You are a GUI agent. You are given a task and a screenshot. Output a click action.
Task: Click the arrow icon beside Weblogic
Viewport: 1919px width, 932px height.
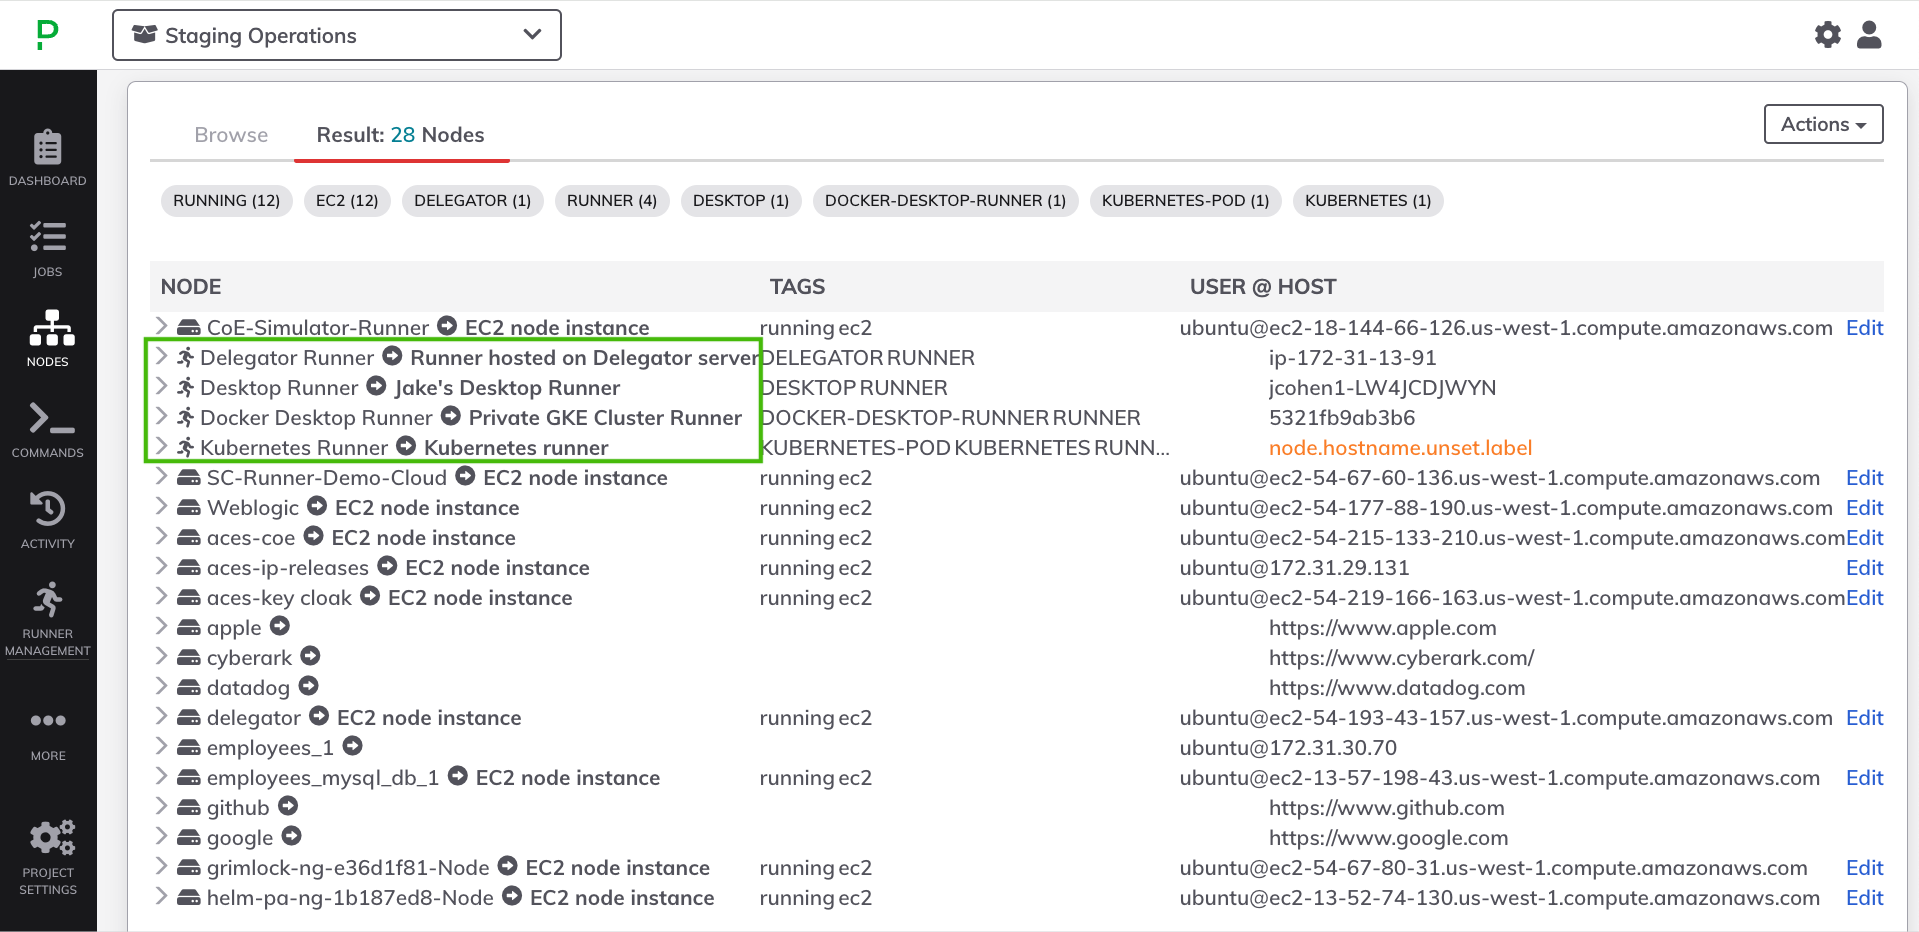point(317,506)
